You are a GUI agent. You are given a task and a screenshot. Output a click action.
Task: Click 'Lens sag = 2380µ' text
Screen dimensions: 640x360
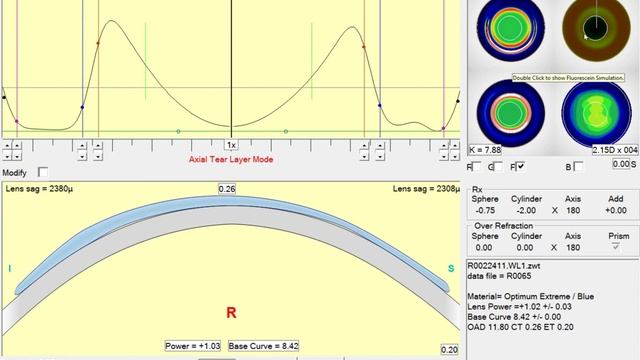(x=39, y=189)
